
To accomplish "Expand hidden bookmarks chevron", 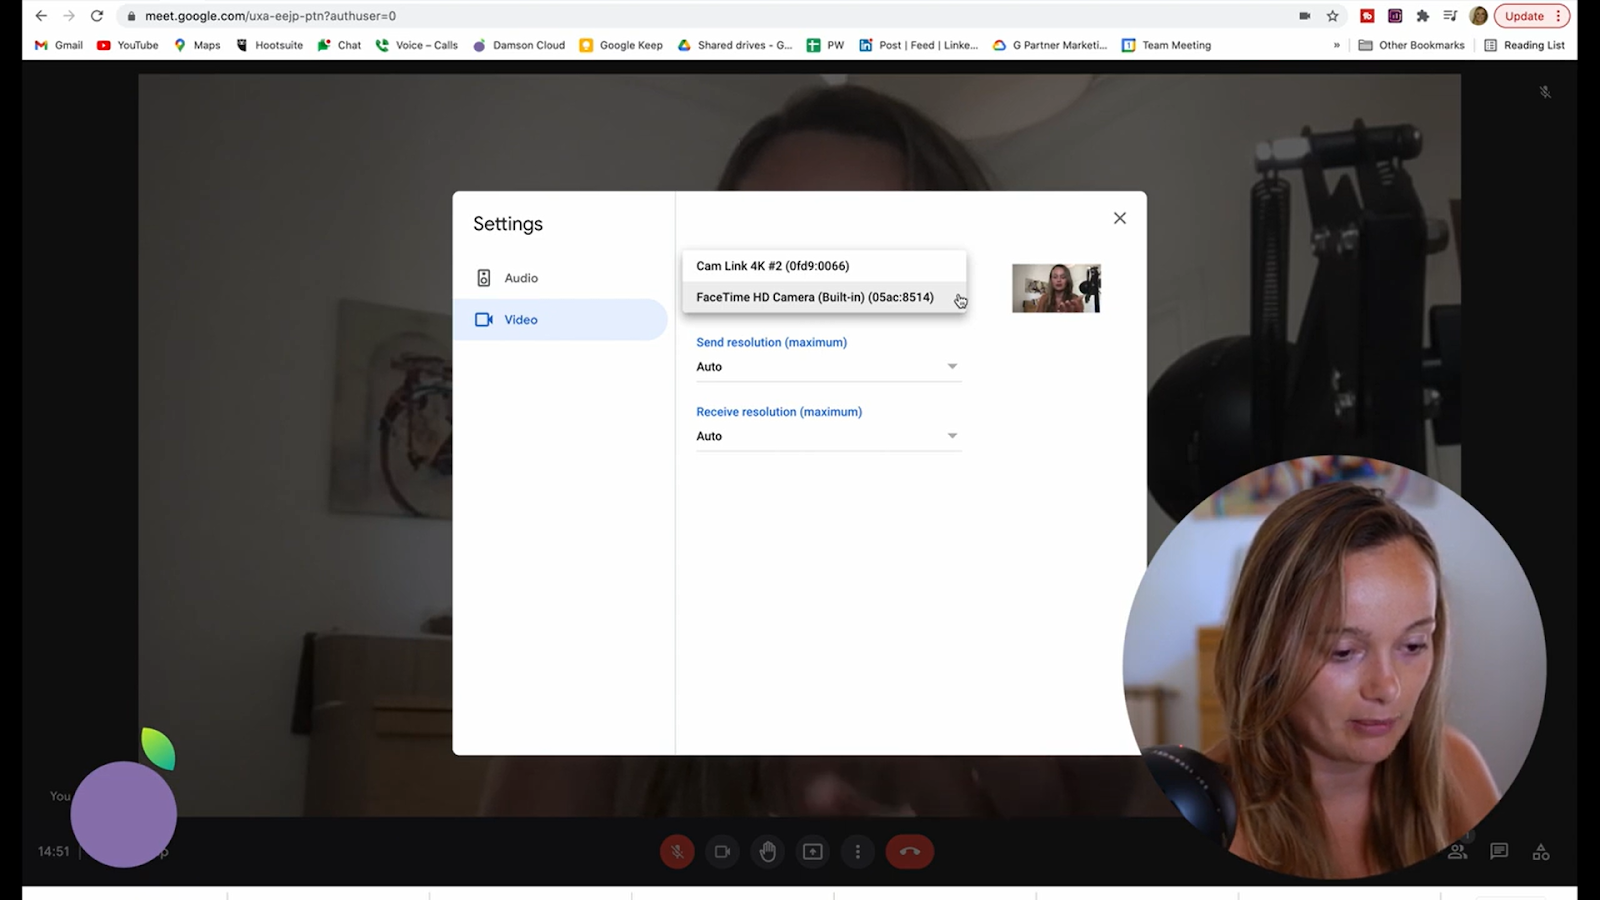I will (1337, 45).
